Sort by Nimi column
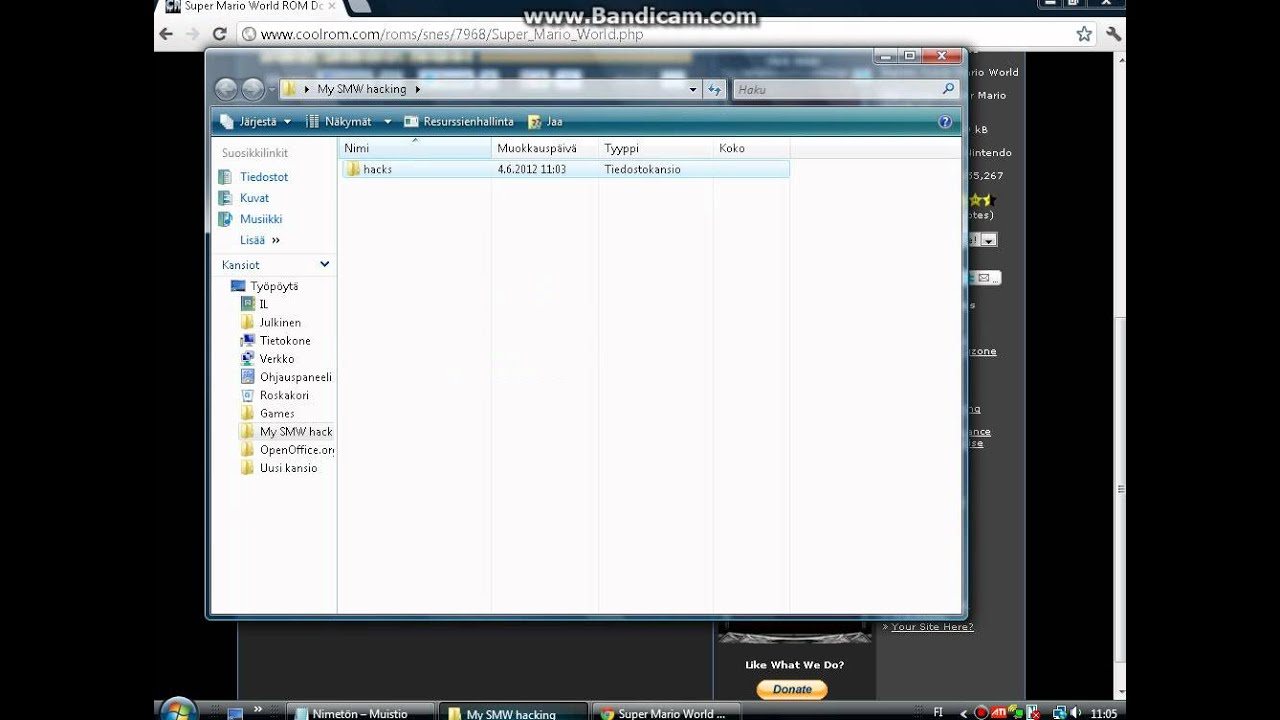The height and width of the screenshot is (720, 1280). [415, 148]
